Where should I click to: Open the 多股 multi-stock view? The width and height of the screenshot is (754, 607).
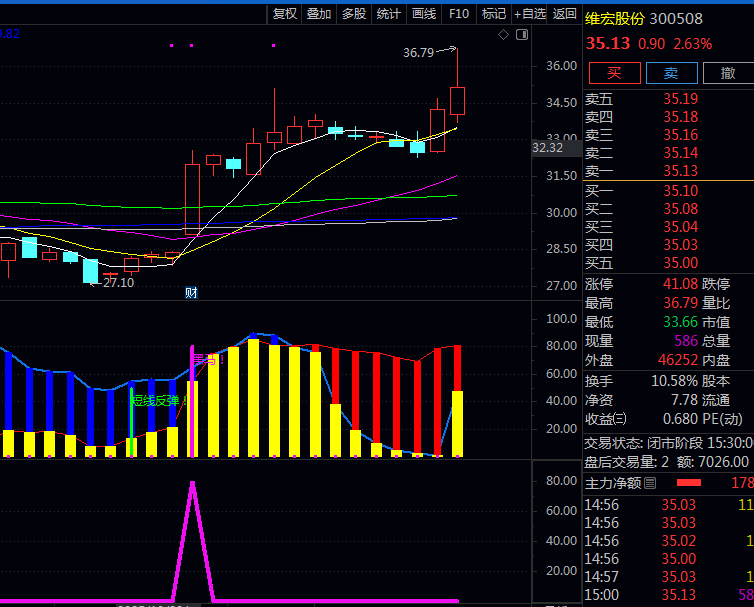point(354,14)
